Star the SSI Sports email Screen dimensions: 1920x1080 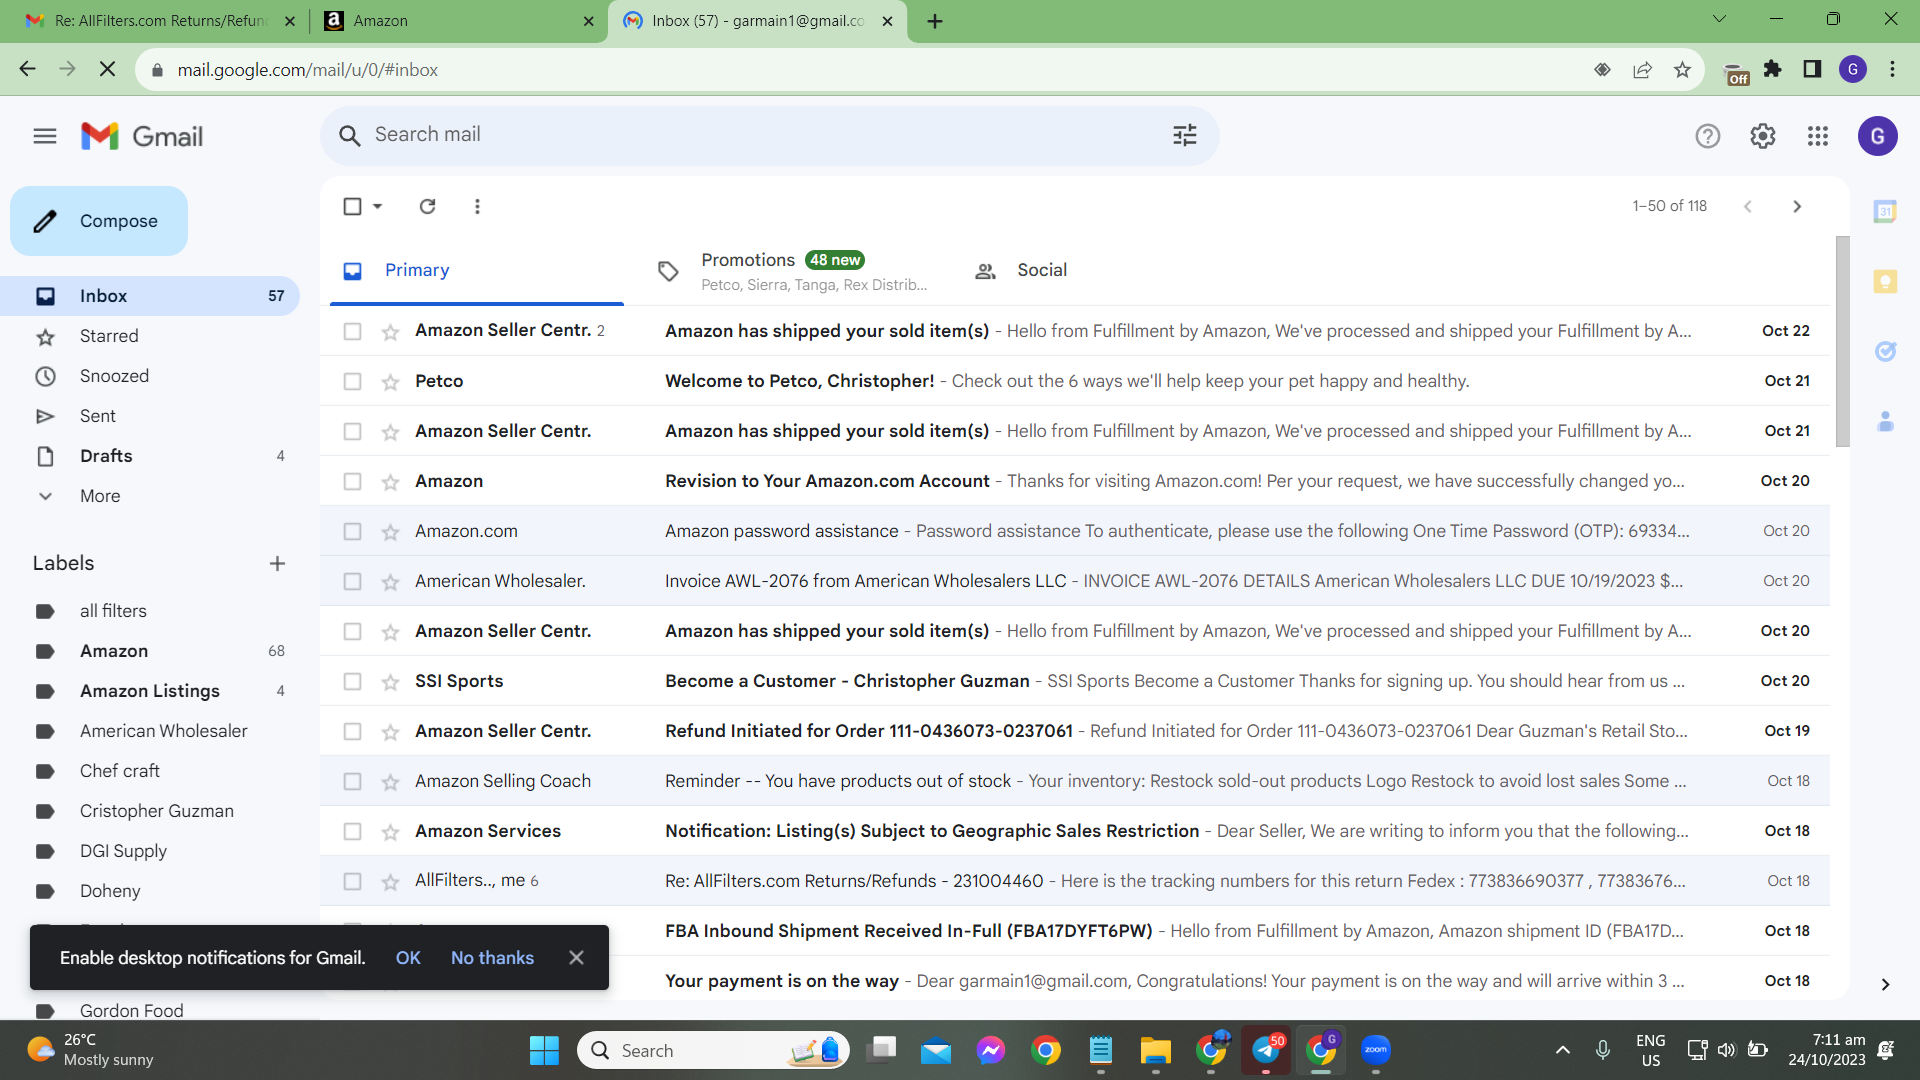(390, 682)
